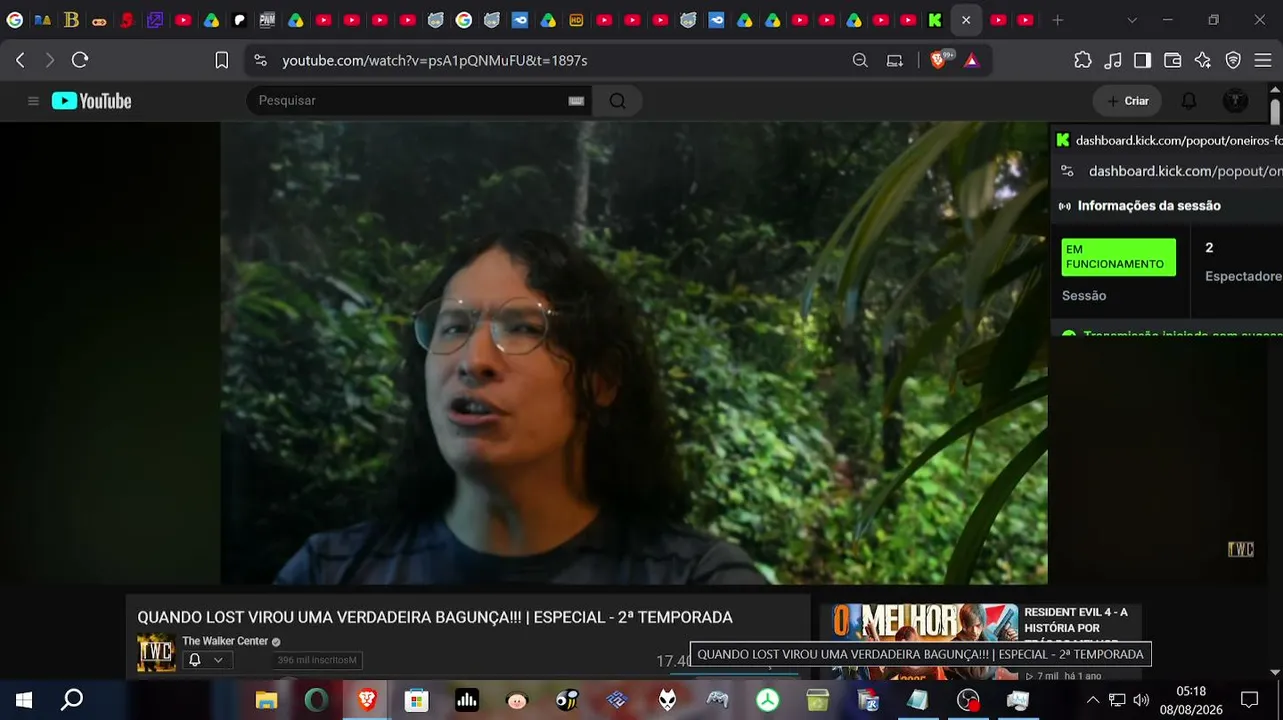Click the Brave Shields lion icon
The width and height of the screenshot is (1283, 720).
pos(938,60)
